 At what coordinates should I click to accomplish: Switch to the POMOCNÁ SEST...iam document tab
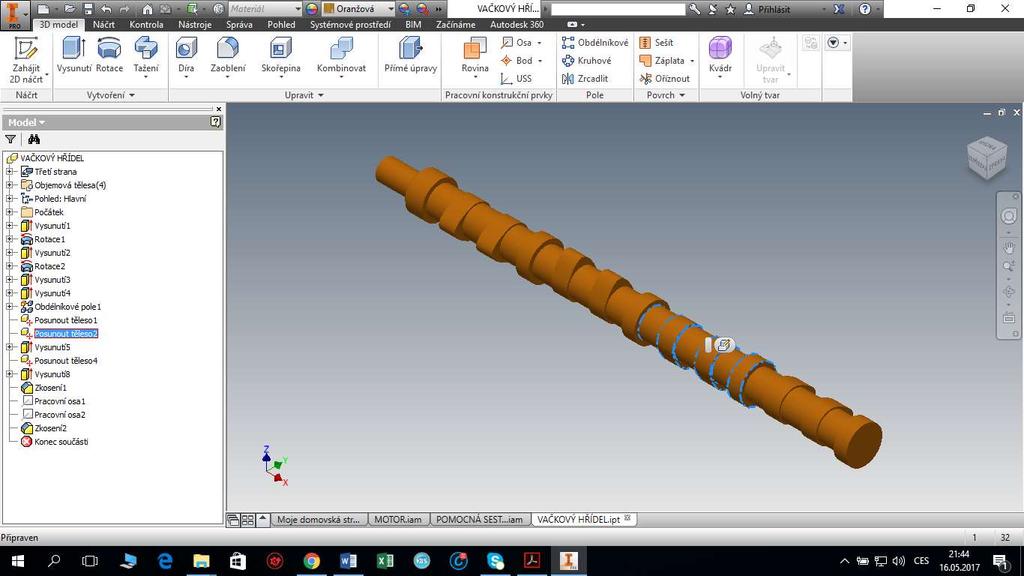coord(479,520)
